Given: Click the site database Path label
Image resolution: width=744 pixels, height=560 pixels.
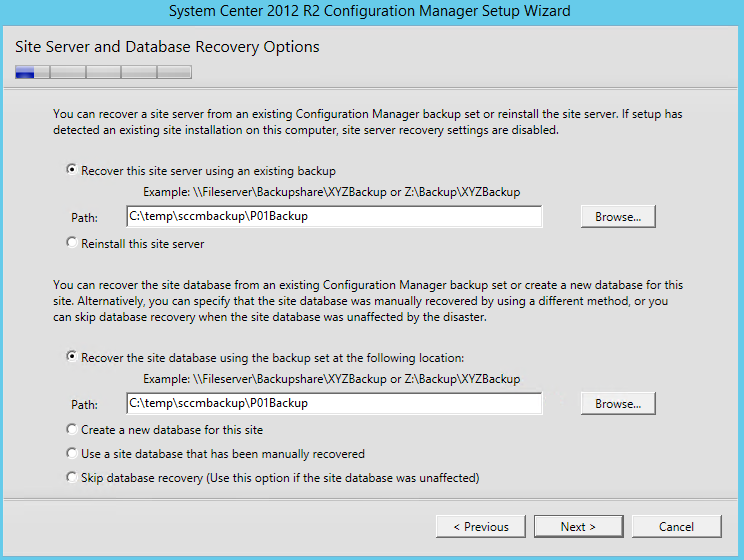Looking at the screenshot, I should [x=84, y=405].
